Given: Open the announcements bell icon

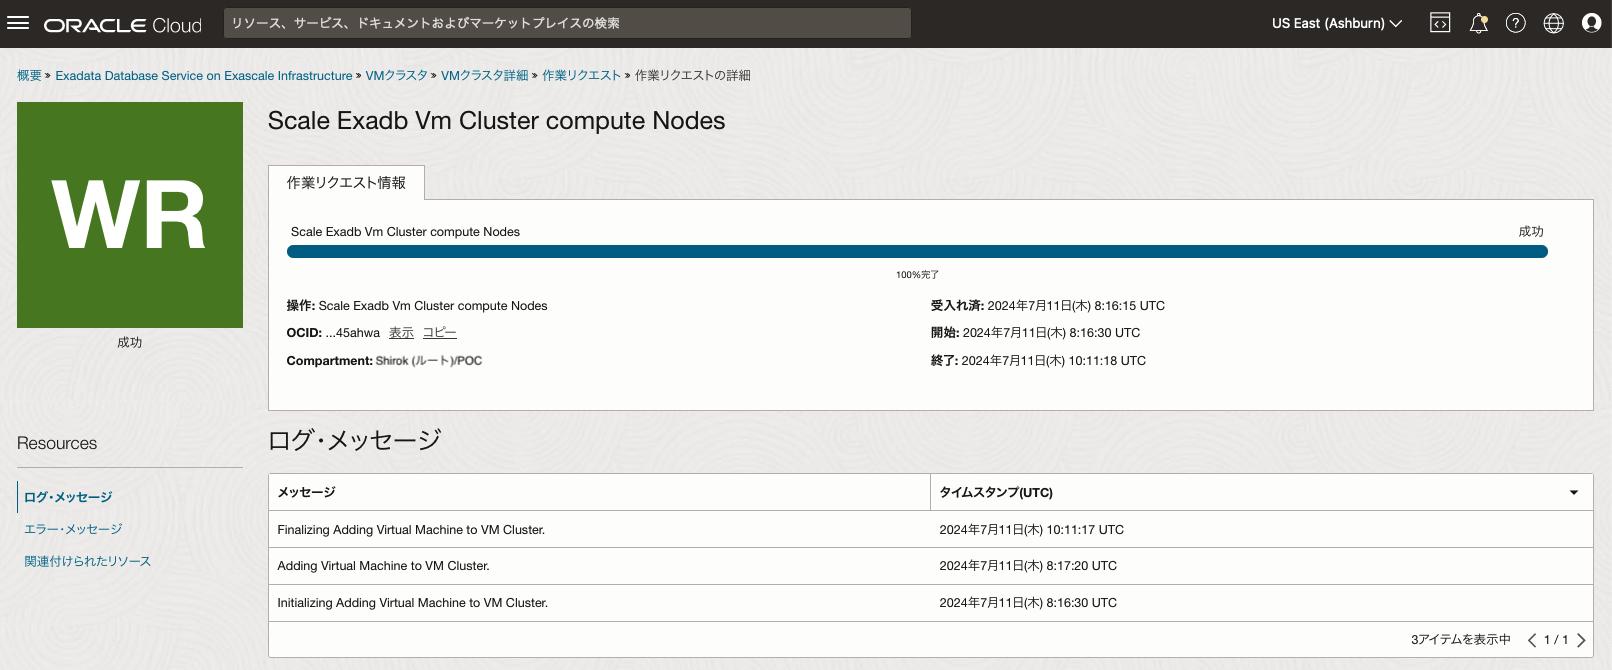Looking at the screenshot, I should (x=1479, y=23).
